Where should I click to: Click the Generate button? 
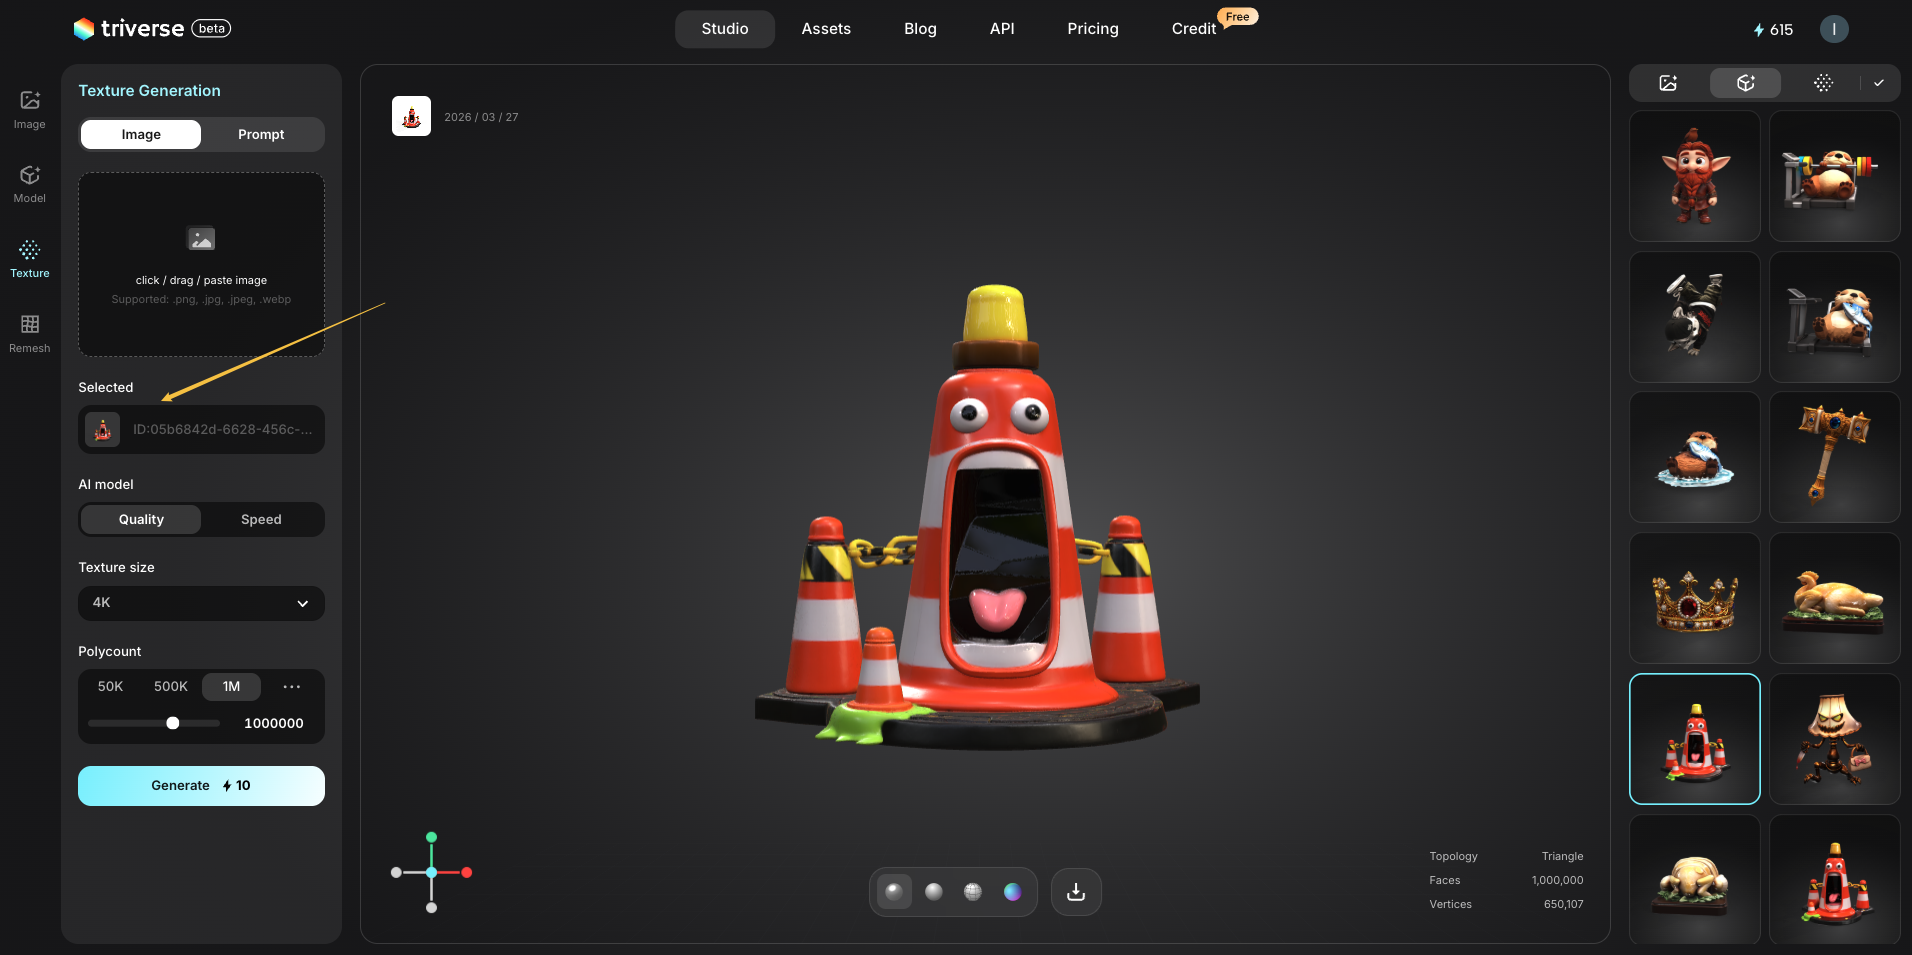point(201,786)
